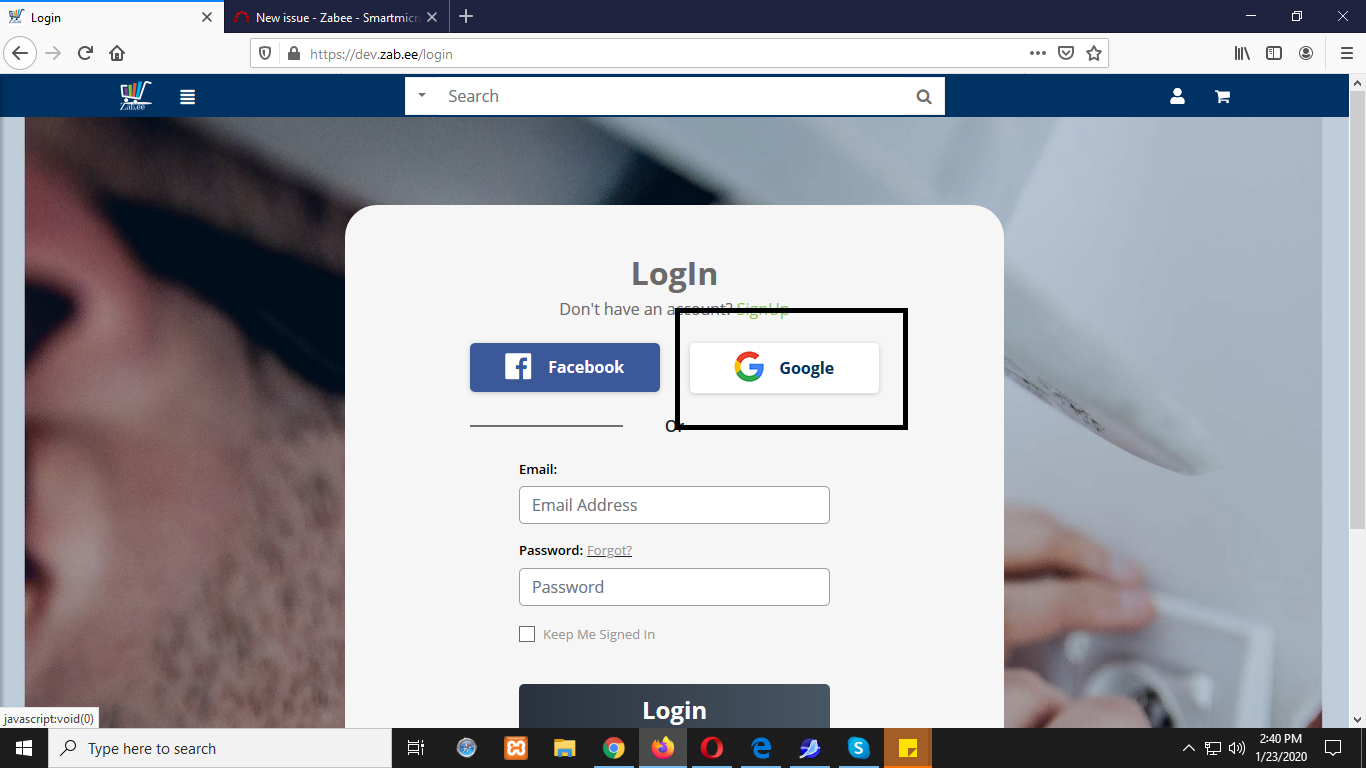Open the Windows Start menu
This screenshot has width=1366, height=768.
23,748
